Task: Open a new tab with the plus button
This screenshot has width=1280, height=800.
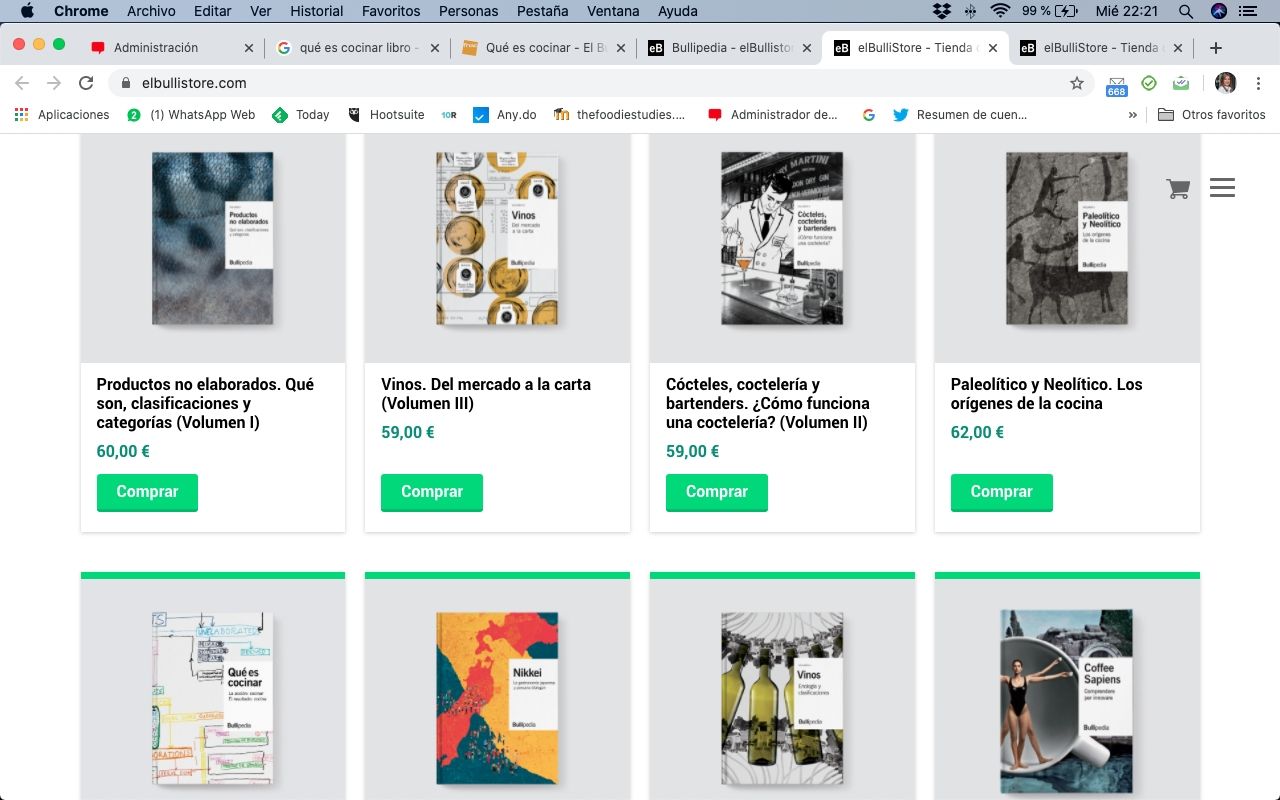Action: pos(1215,48)
